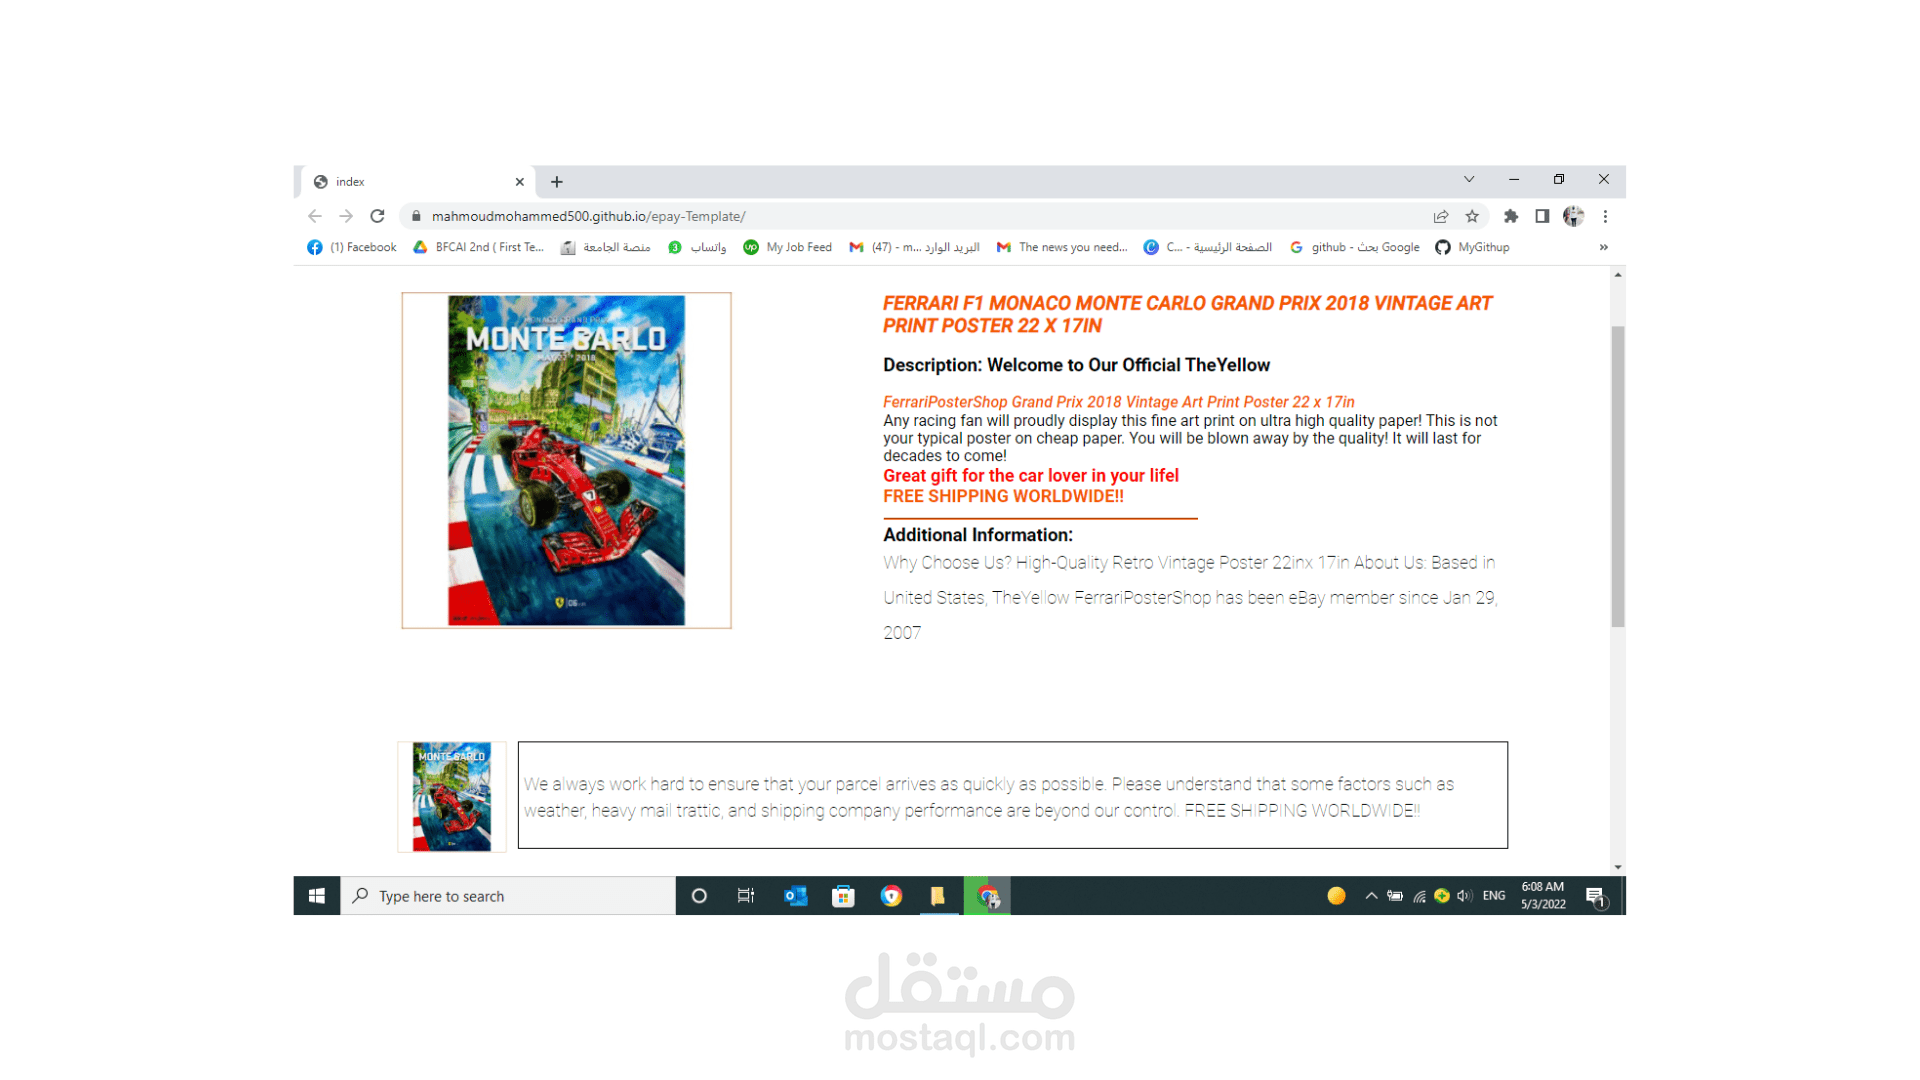
Task: Open the Facebook bookmark
Action: click(352, 247)
